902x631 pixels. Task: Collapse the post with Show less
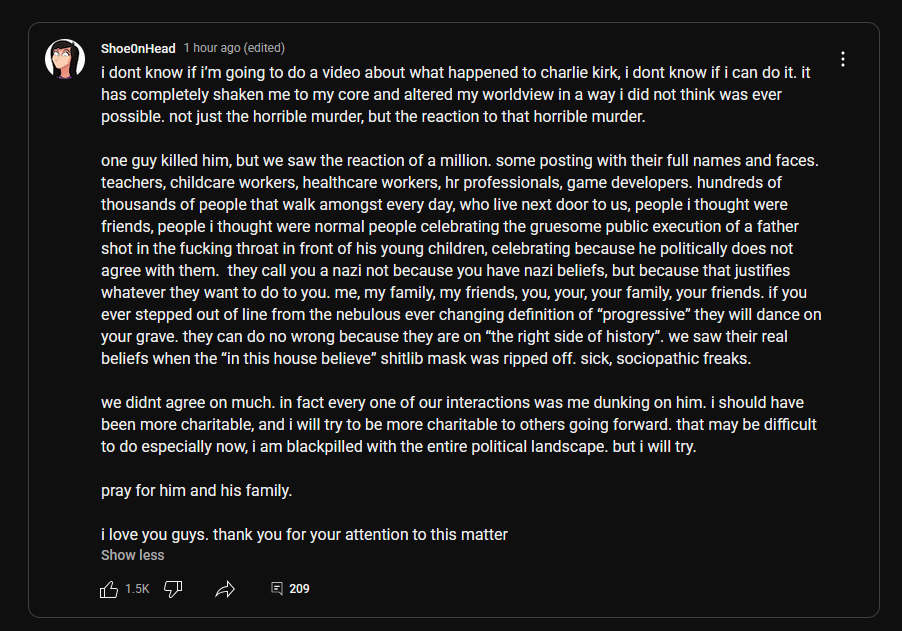132,555
